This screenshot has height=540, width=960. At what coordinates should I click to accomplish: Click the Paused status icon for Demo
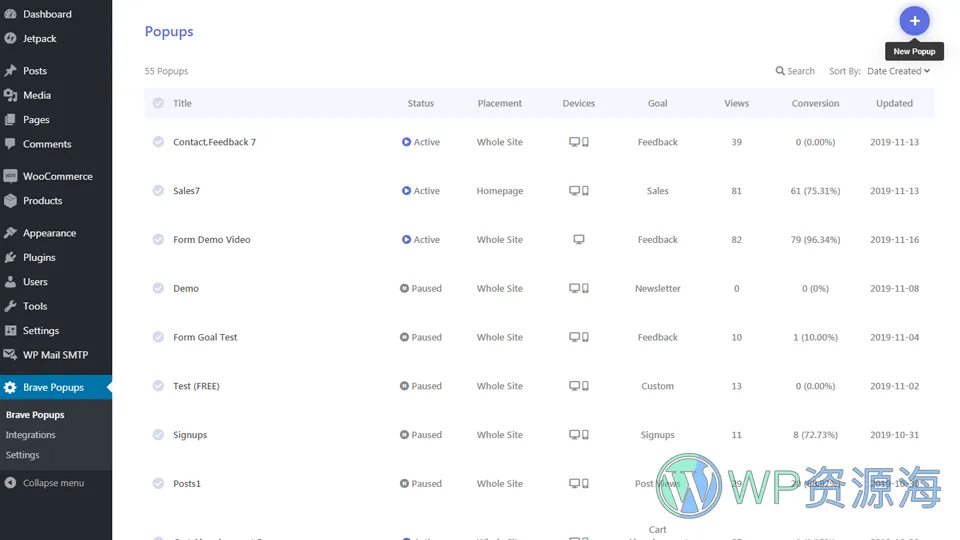(405, 289)
